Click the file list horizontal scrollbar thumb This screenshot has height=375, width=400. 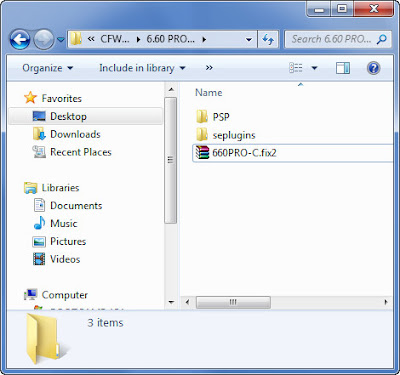pyautogui.click(x=233, y=302)
